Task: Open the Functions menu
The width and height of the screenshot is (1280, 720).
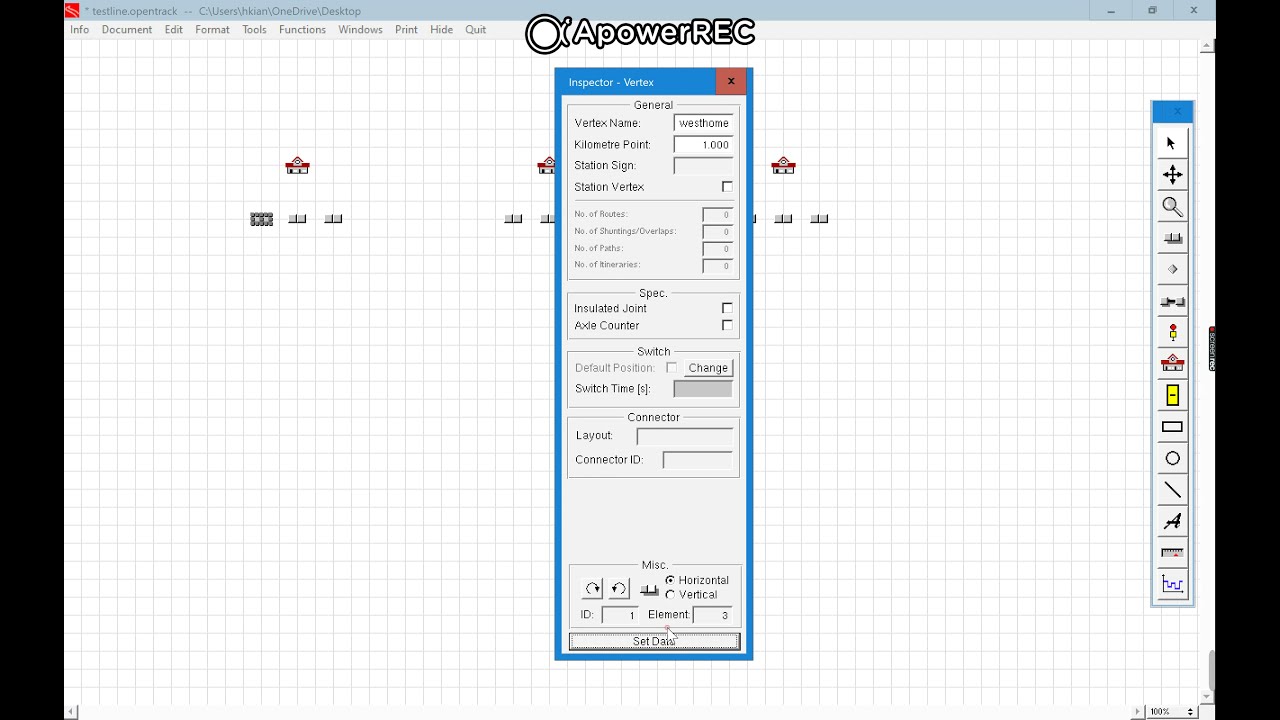Action: (302, 30)
